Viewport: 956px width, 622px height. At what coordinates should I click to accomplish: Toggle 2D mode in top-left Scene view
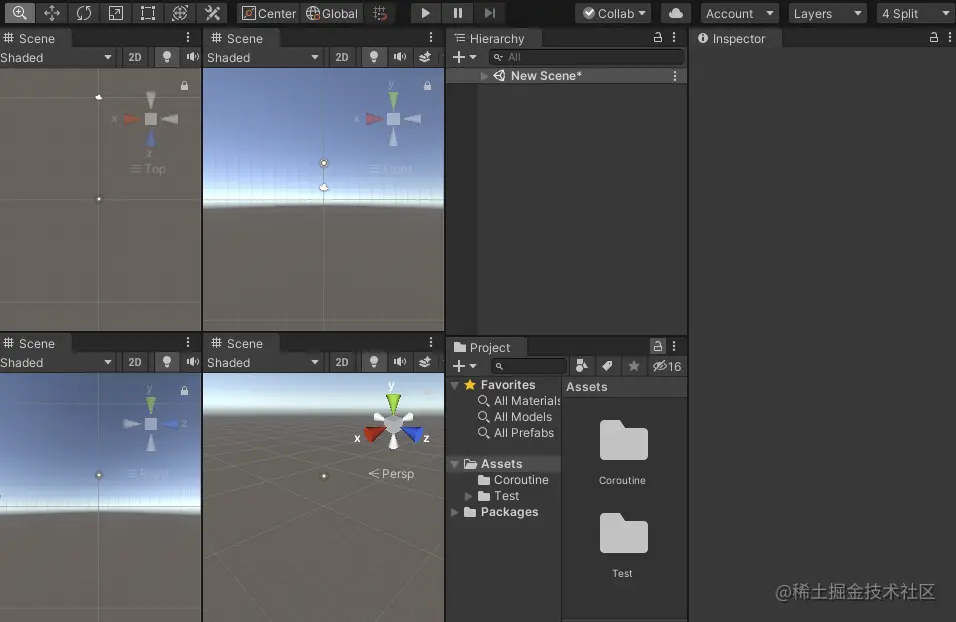(135, 57)
